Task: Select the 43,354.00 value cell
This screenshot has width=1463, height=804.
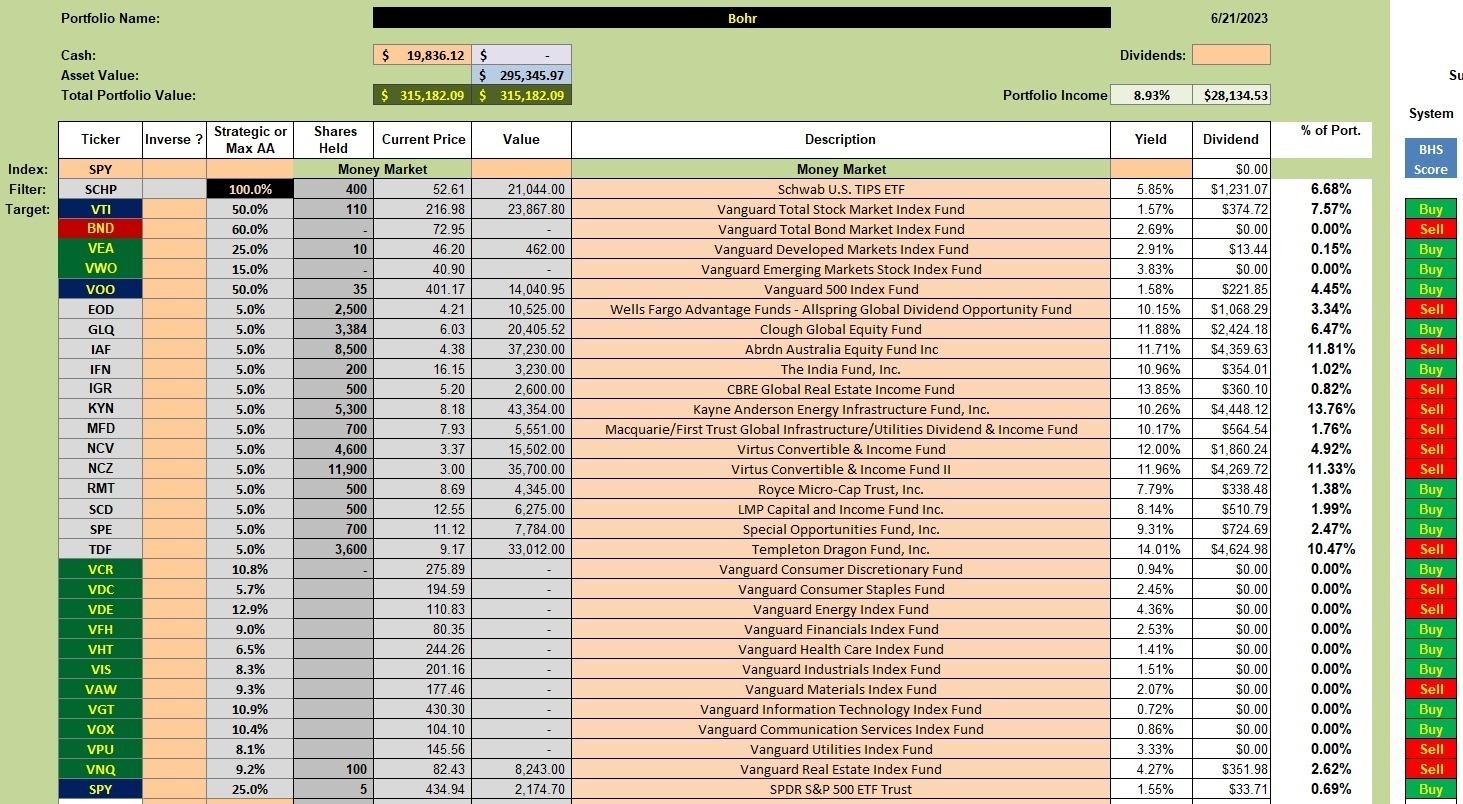Action: (521, 409)
